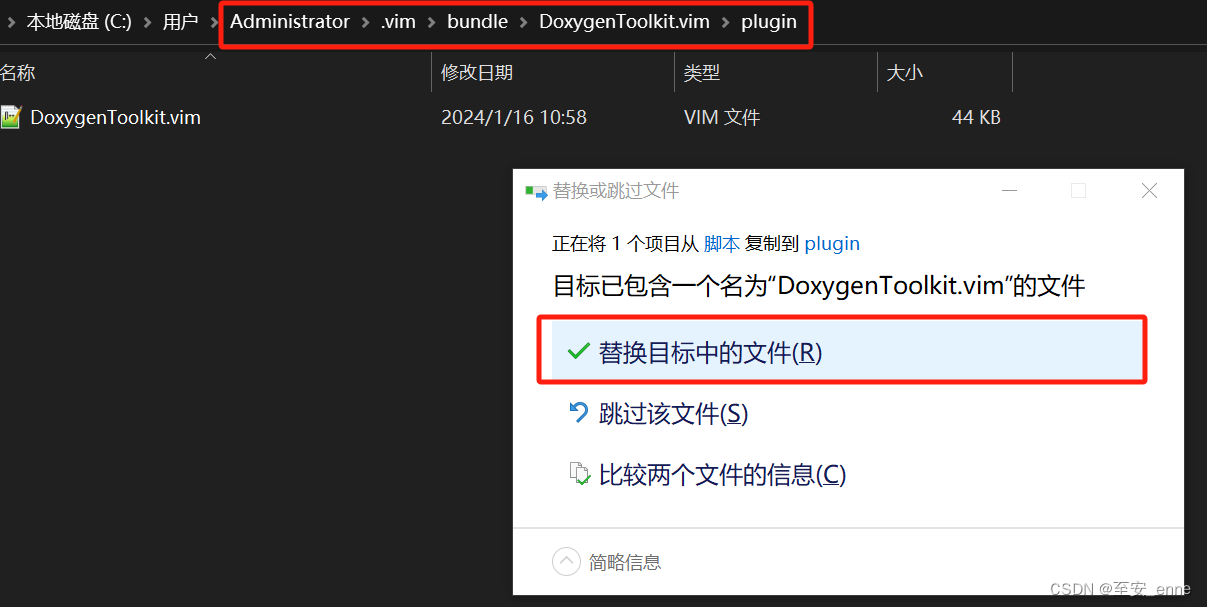
Task: Click the blue skip arrow icon
Action: [x=577, y=413]
